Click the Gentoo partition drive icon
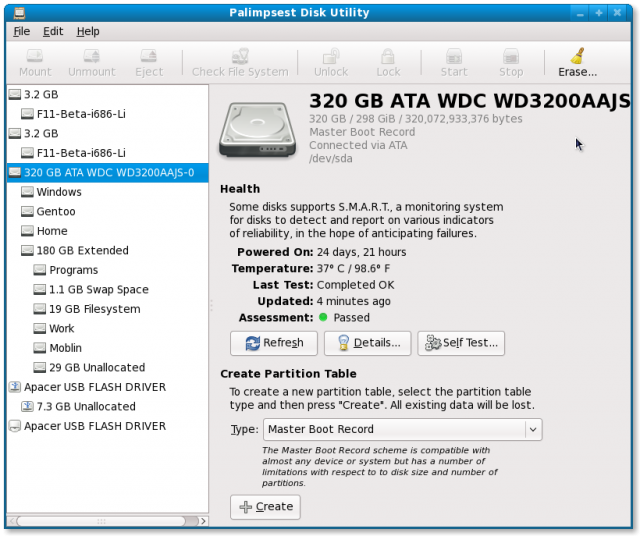Image resolution: width=640 pixels, height=536 pixels. click(x=27, y=211)
